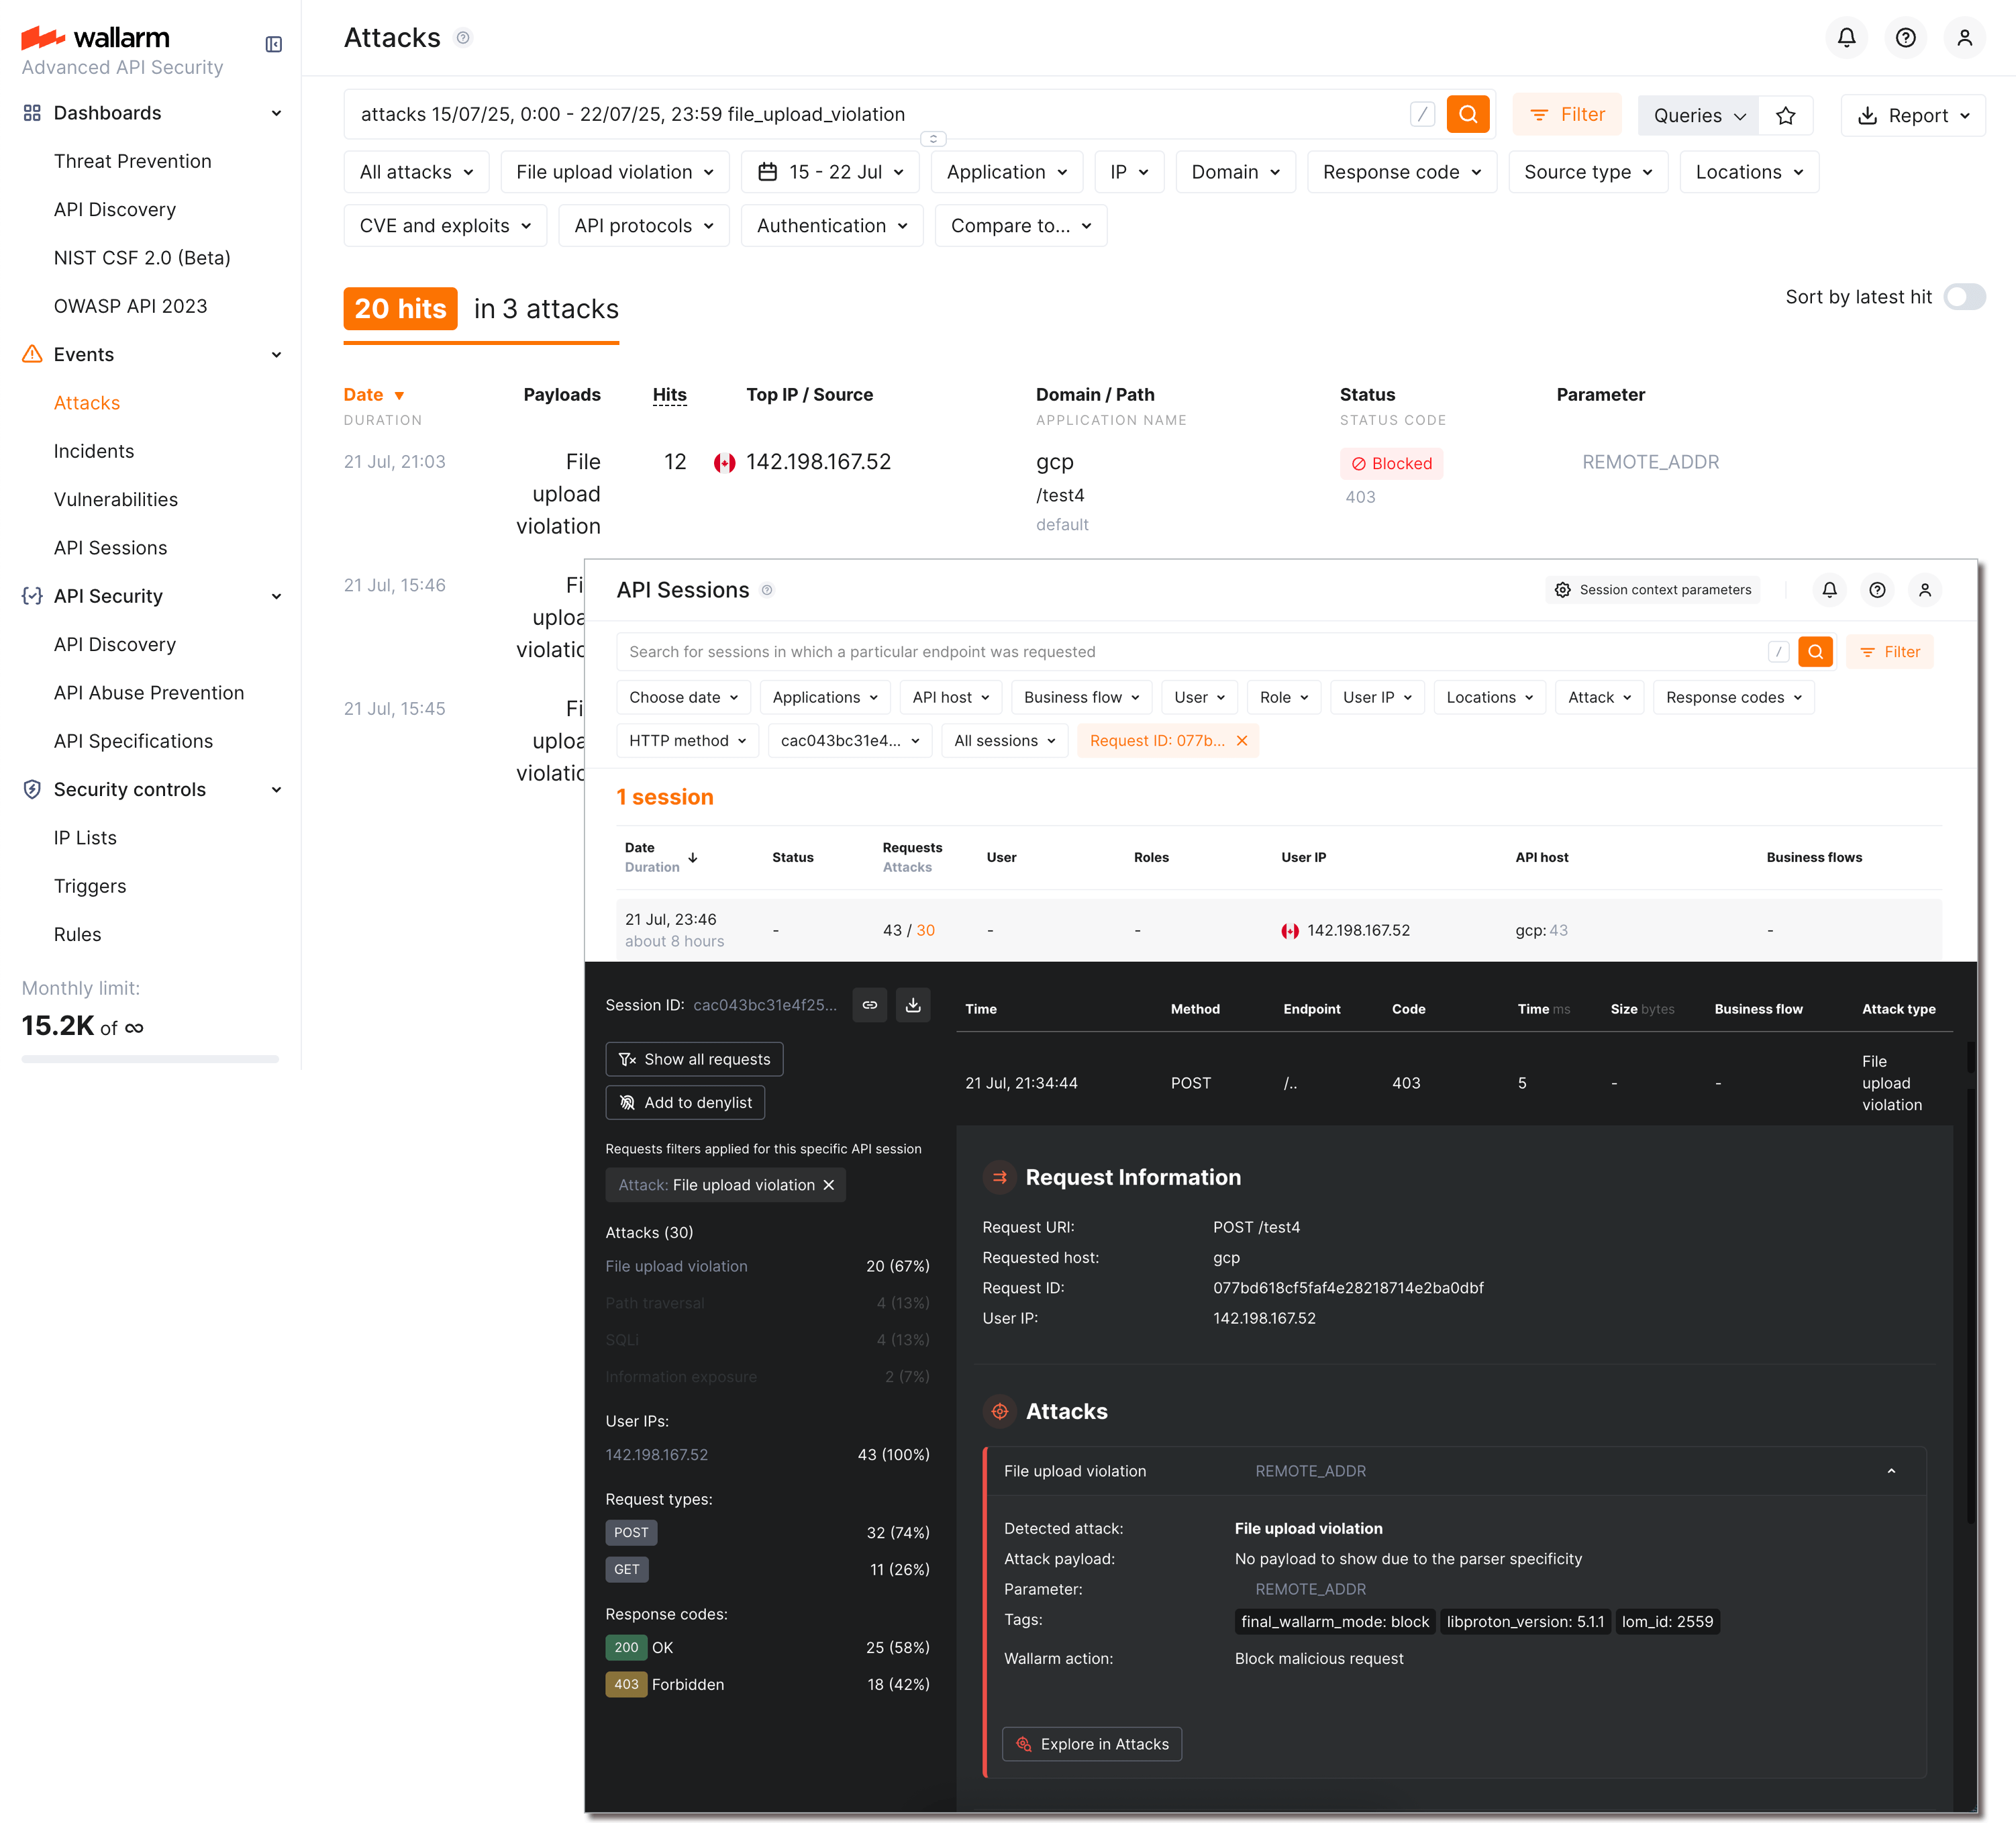This screenshot has height=1823, width=2016.
Task: Click the orange search button in Attacks
Action: click(x=1467, y=114)
